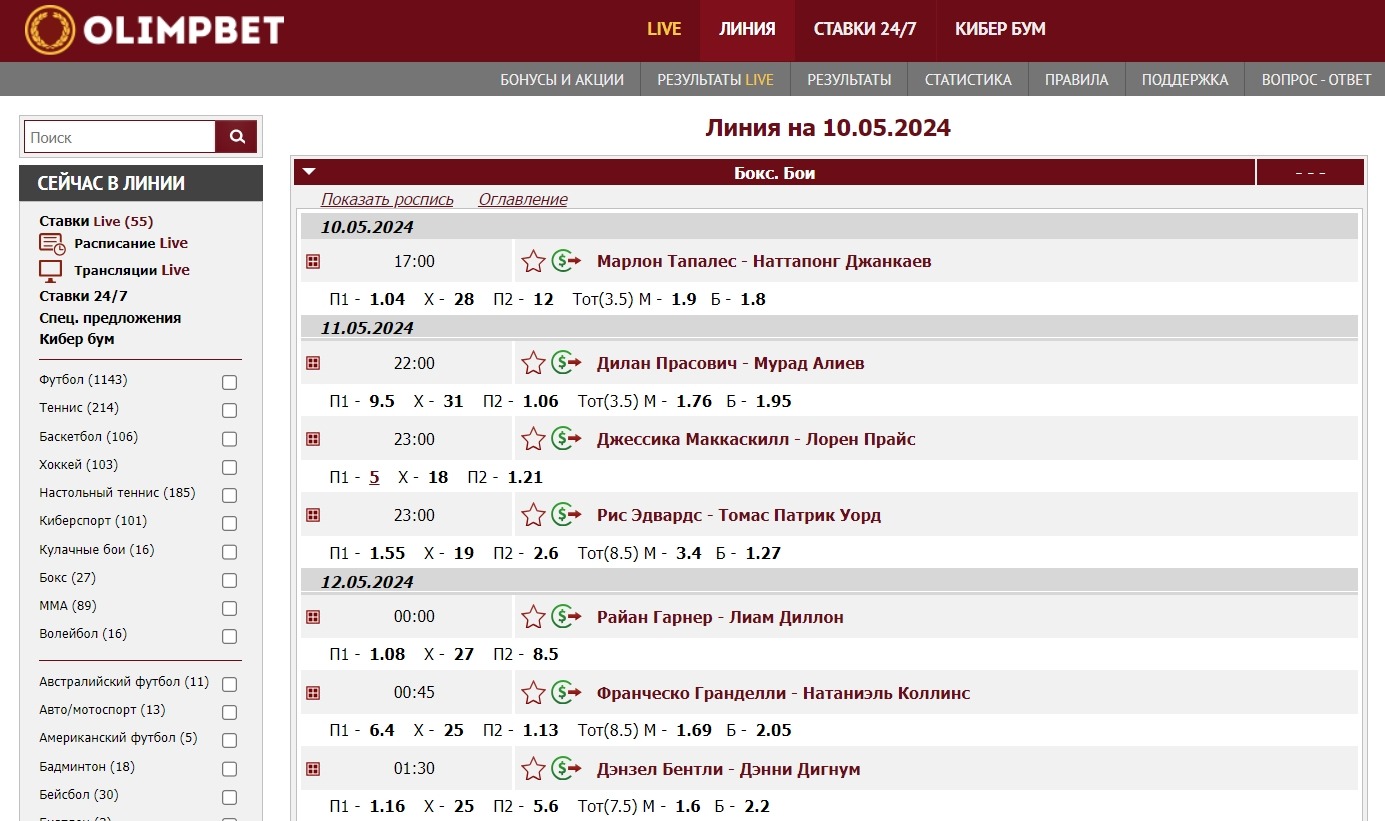
Task: Click the Показать роспись link
Action: (x=387, y=199)
